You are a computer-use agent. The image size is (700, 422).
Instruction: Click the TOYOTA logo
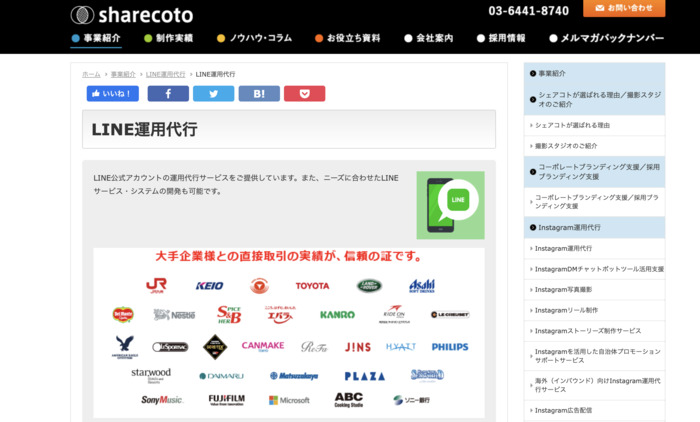click(312, 286)
